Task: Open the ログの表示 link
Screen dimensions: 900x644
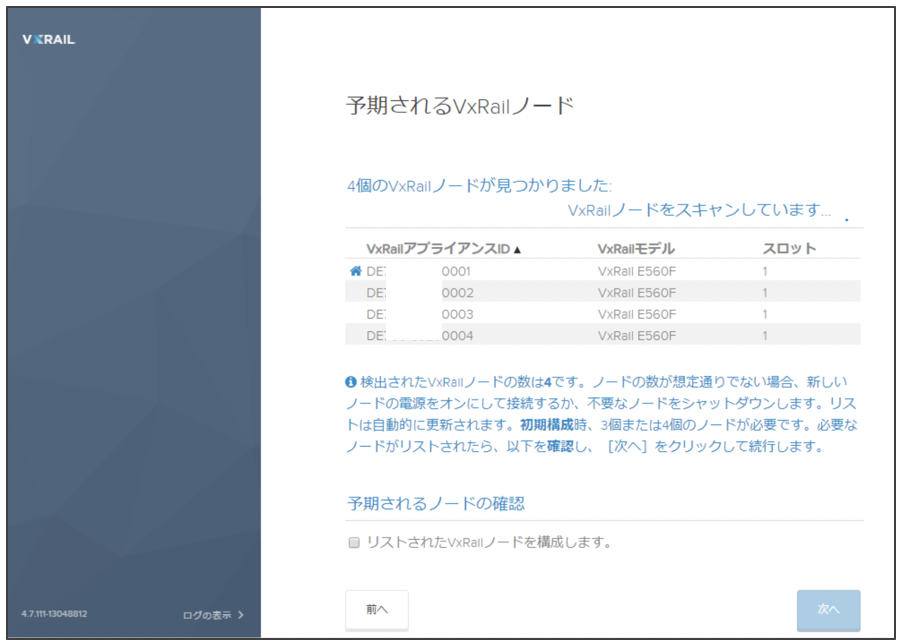Action: pyautogui.click(x=207, y=615)
